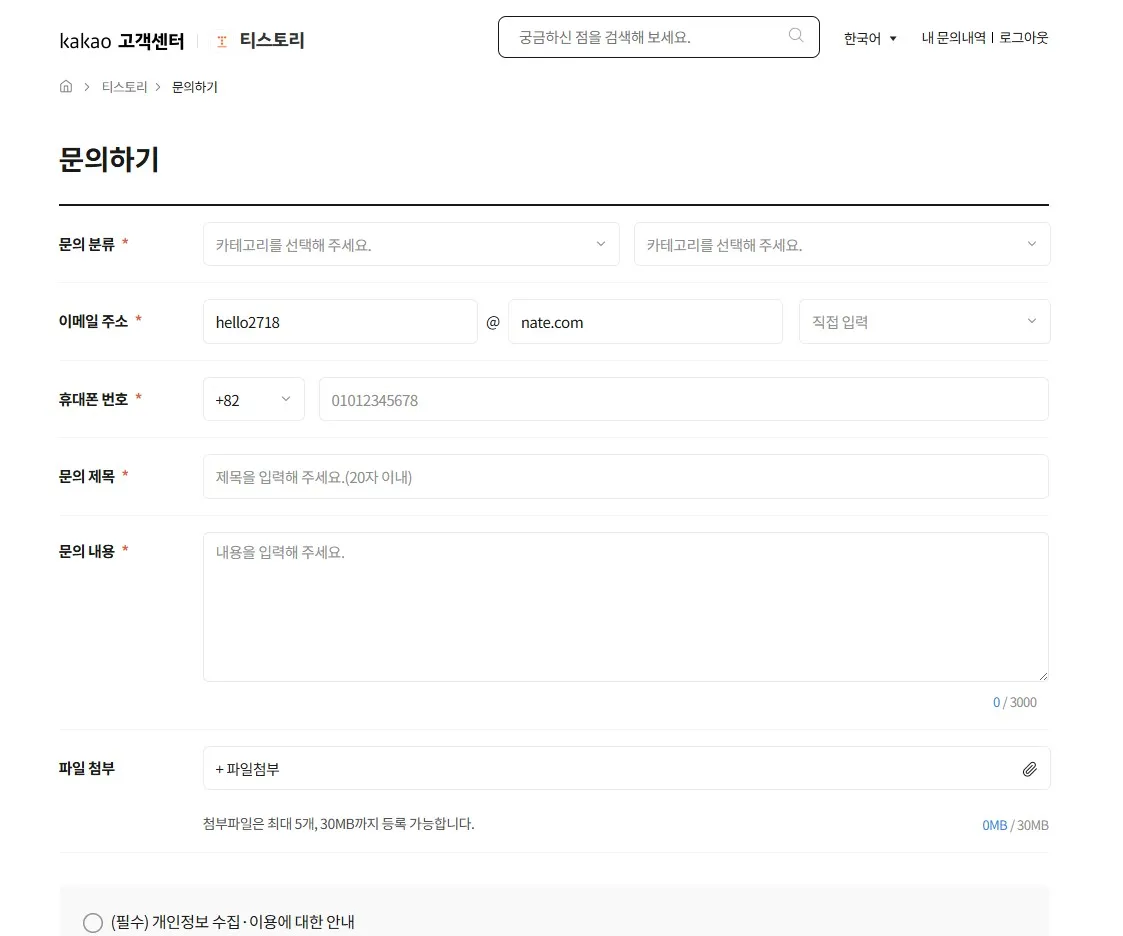Screen dimensions: 1123x936
Task: Click the Tistory logo icon
Action: point(220,41)
